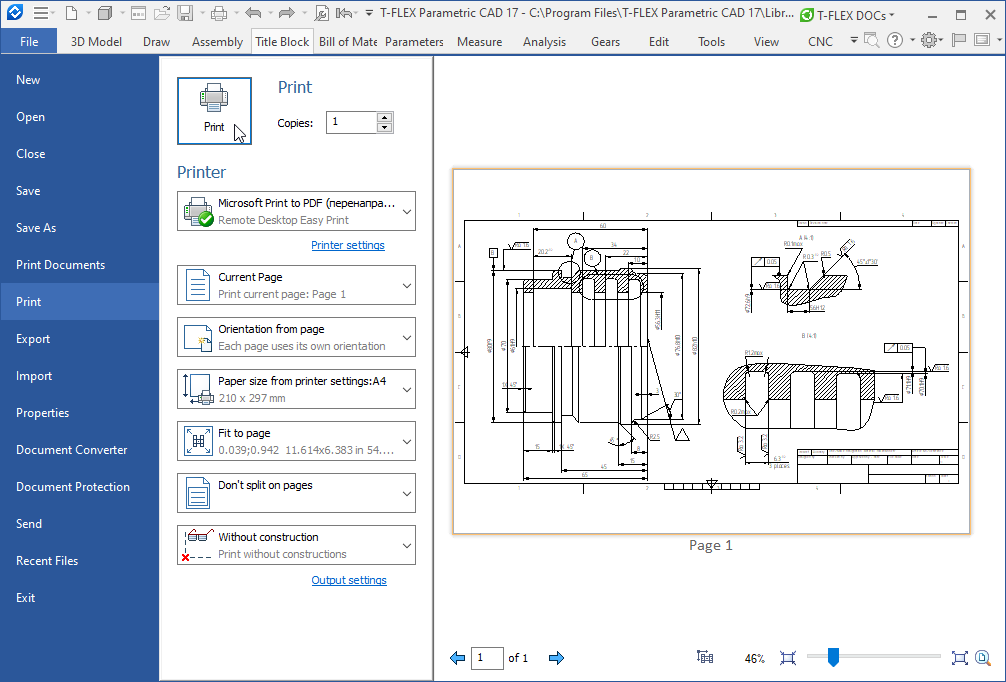Viewport: 1006px width, 682px height.
Task: Expand the Microsoft Print to PDF printer dropdown
Action: point(407,211)
